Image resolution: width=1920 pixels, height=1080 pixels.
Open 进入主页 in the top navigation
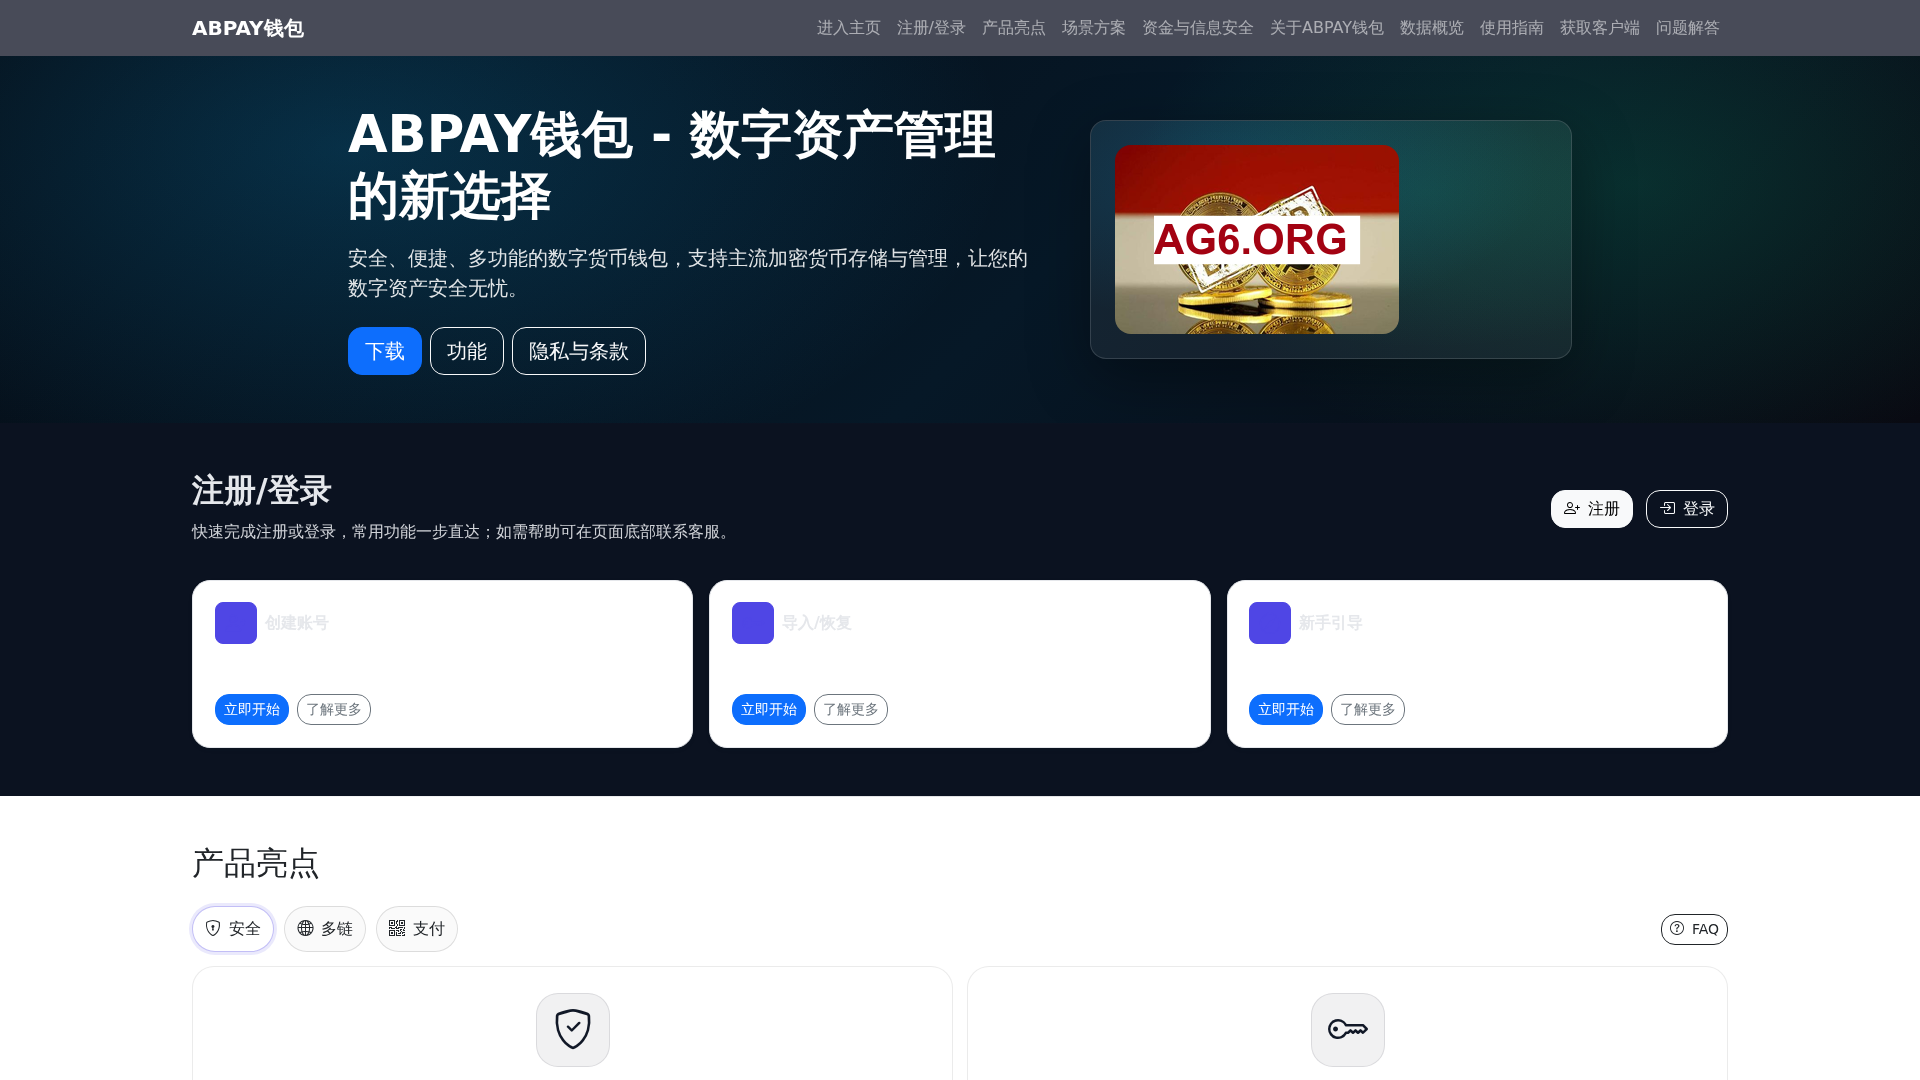[x=848, y=28]
